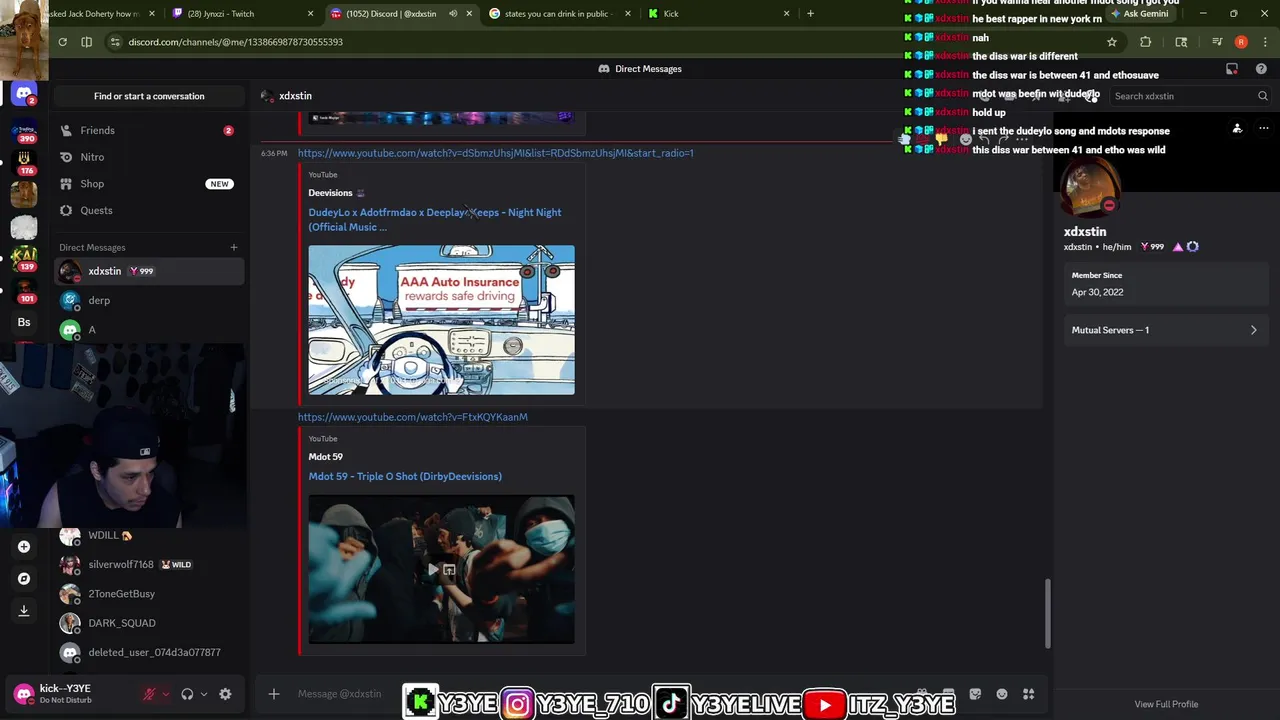Open the Discord inbox icon
Viewport: 1280px width, 720px height.
[1232, 69]
